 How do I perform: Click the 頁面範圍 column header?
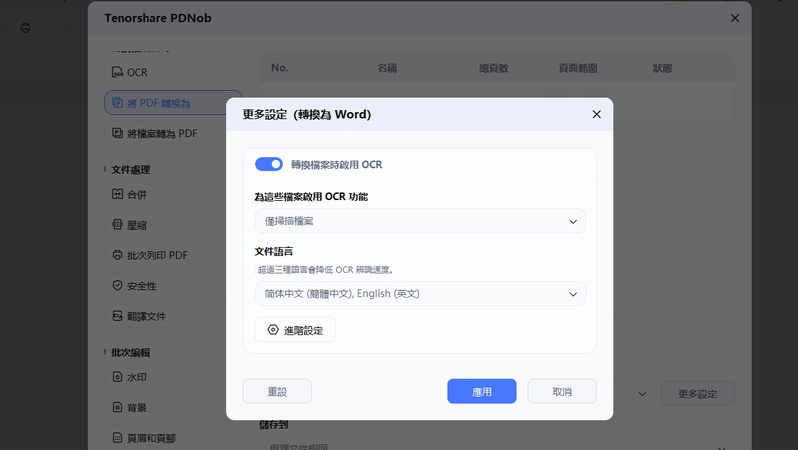tap(578, 68)
